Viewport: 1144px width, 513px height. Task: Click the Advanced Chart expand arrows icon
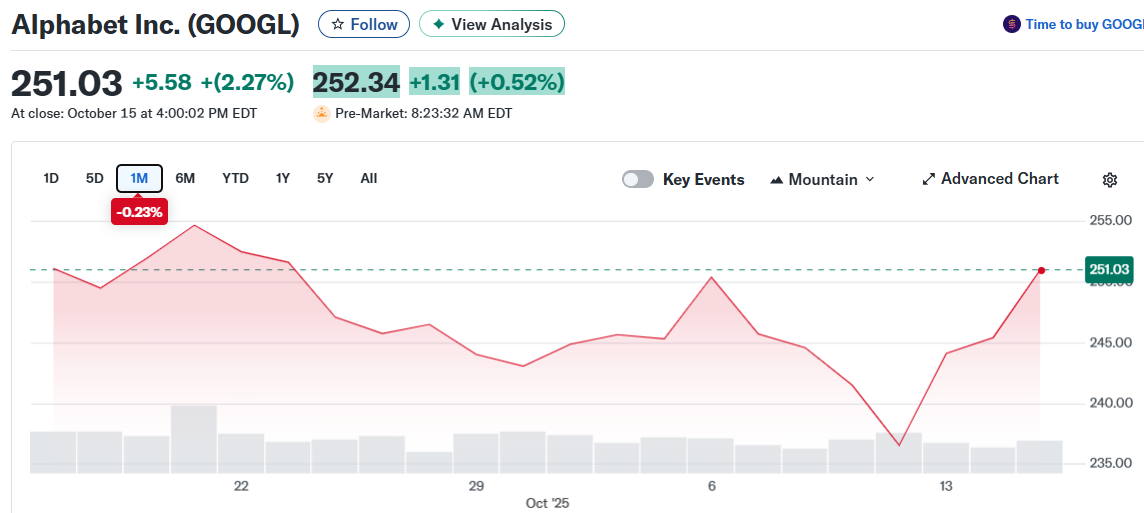pyautogui.click(x=928, y=179)
